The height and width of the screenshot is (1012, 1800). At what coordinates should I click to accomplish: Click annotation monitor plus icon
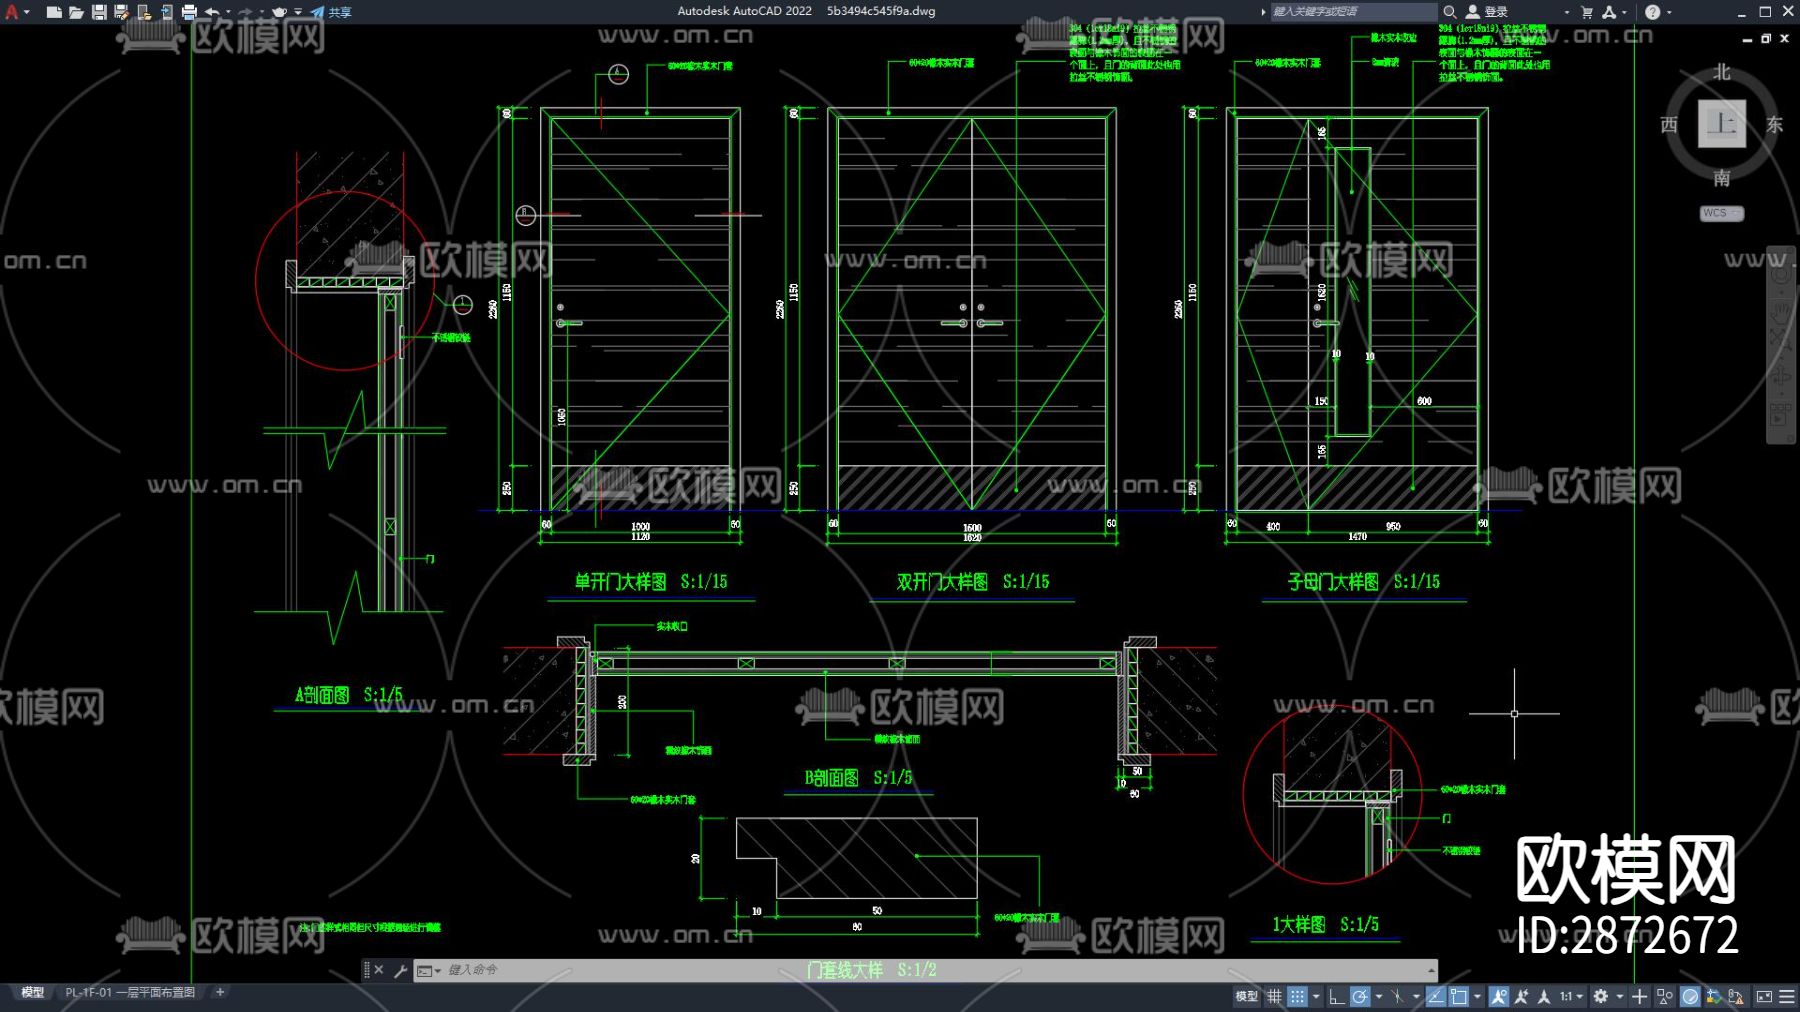click(1639, 997)
